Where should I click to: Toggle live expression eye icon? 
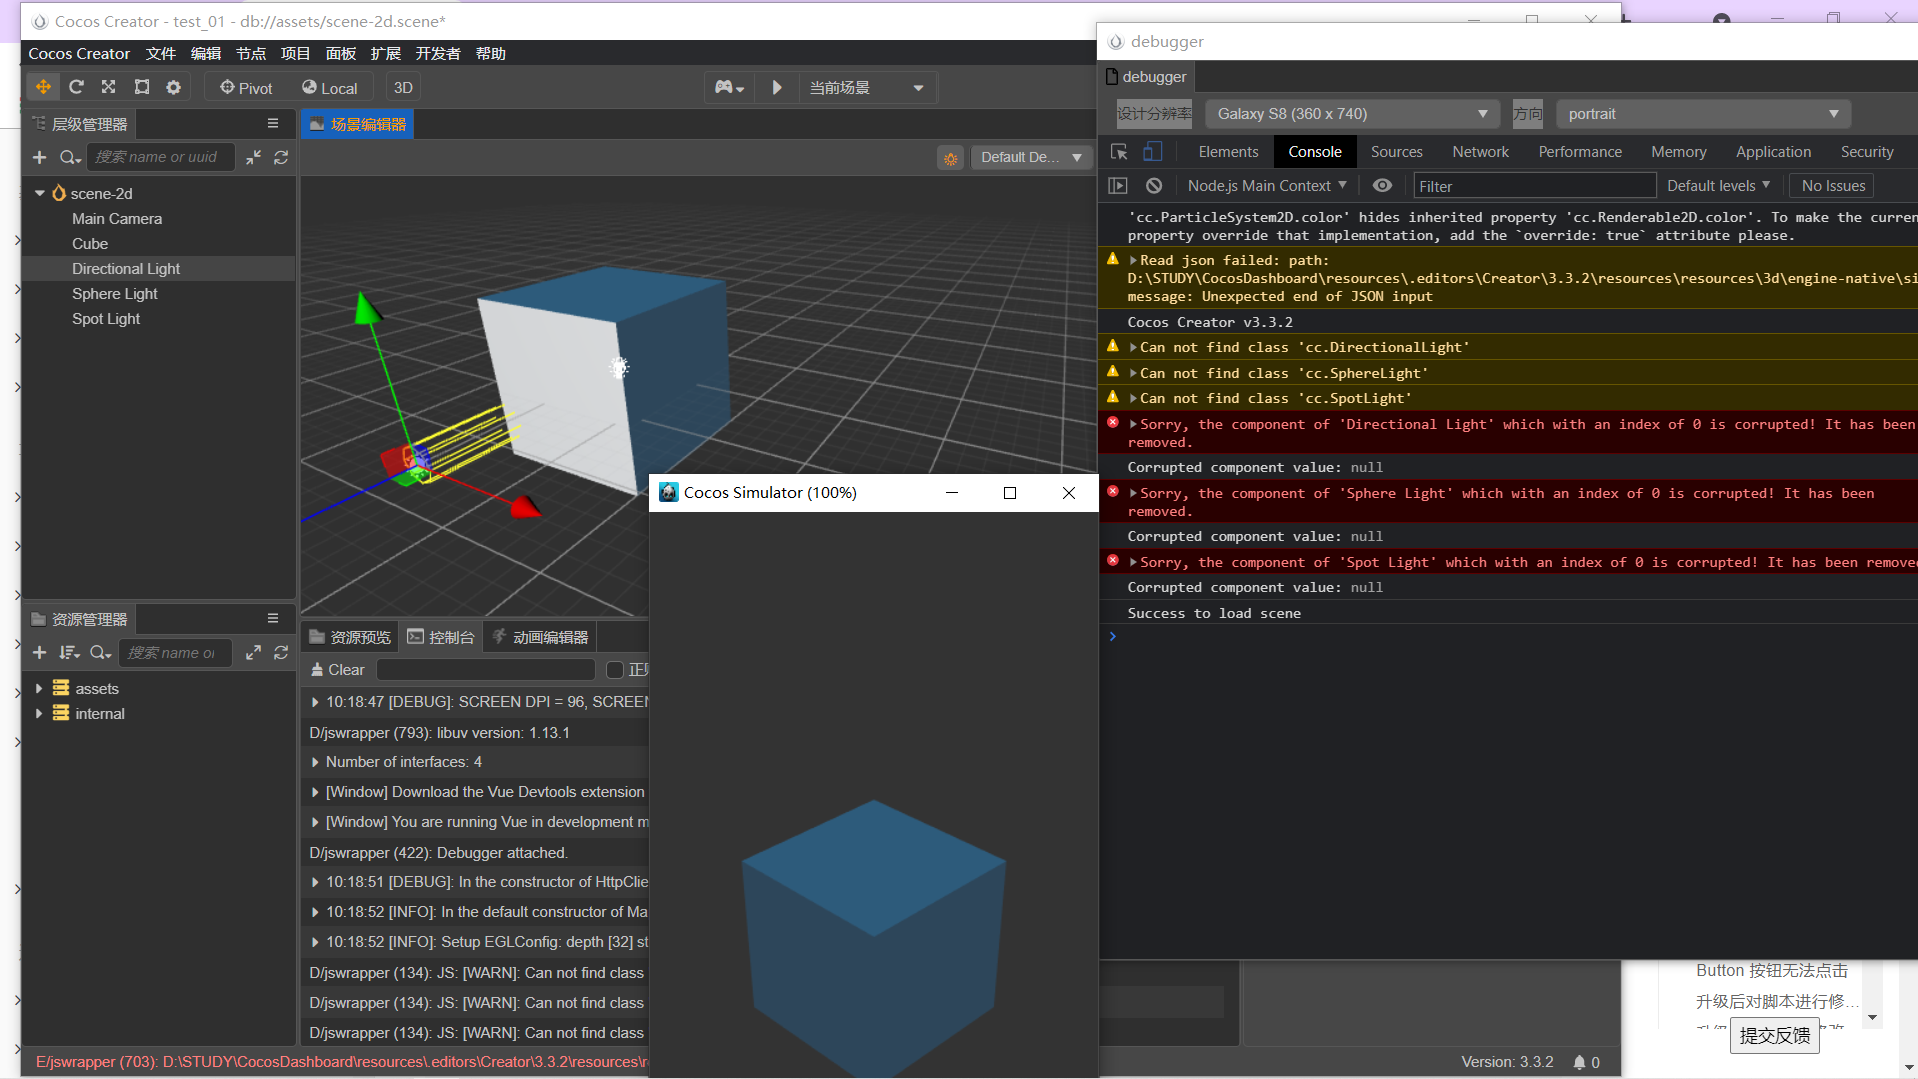click(x=1382, y=186)
